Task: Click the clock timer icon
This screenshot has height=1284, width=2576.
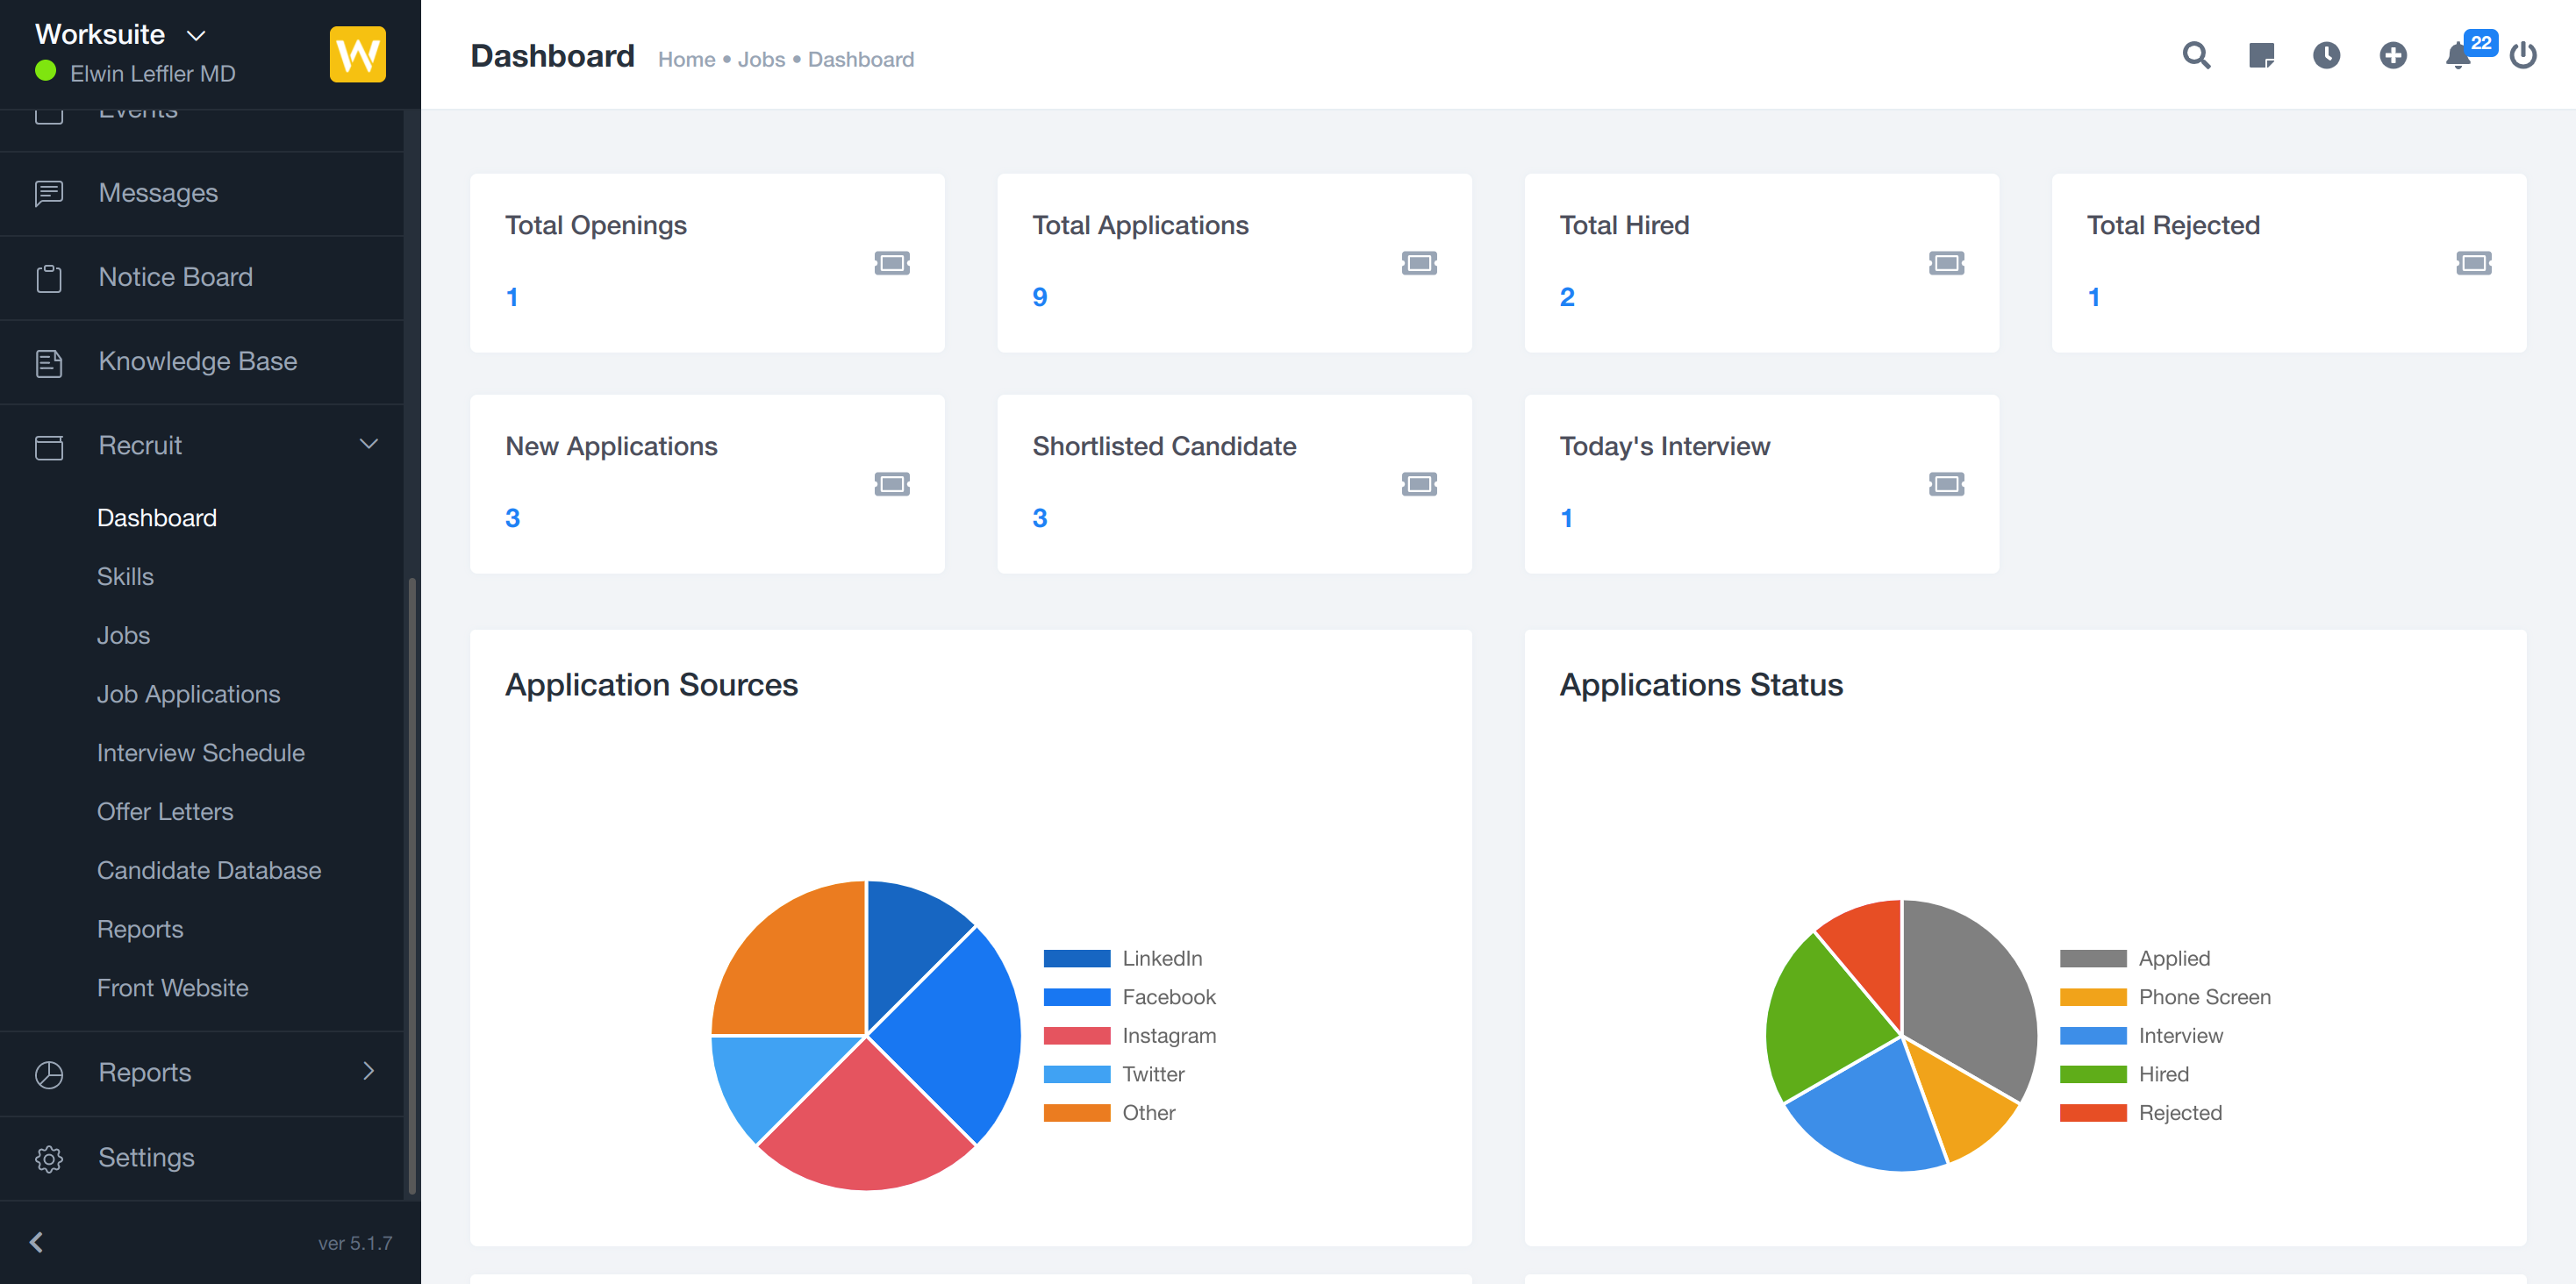Action: pos(2326,55)
